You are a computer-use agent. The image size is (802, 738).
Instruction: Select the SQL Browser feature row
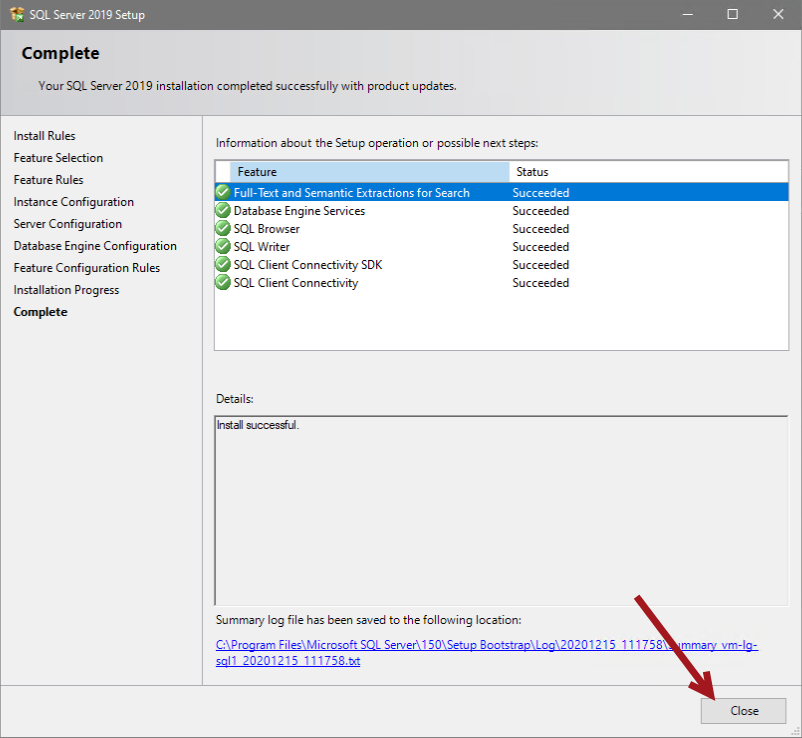point(501,228)
